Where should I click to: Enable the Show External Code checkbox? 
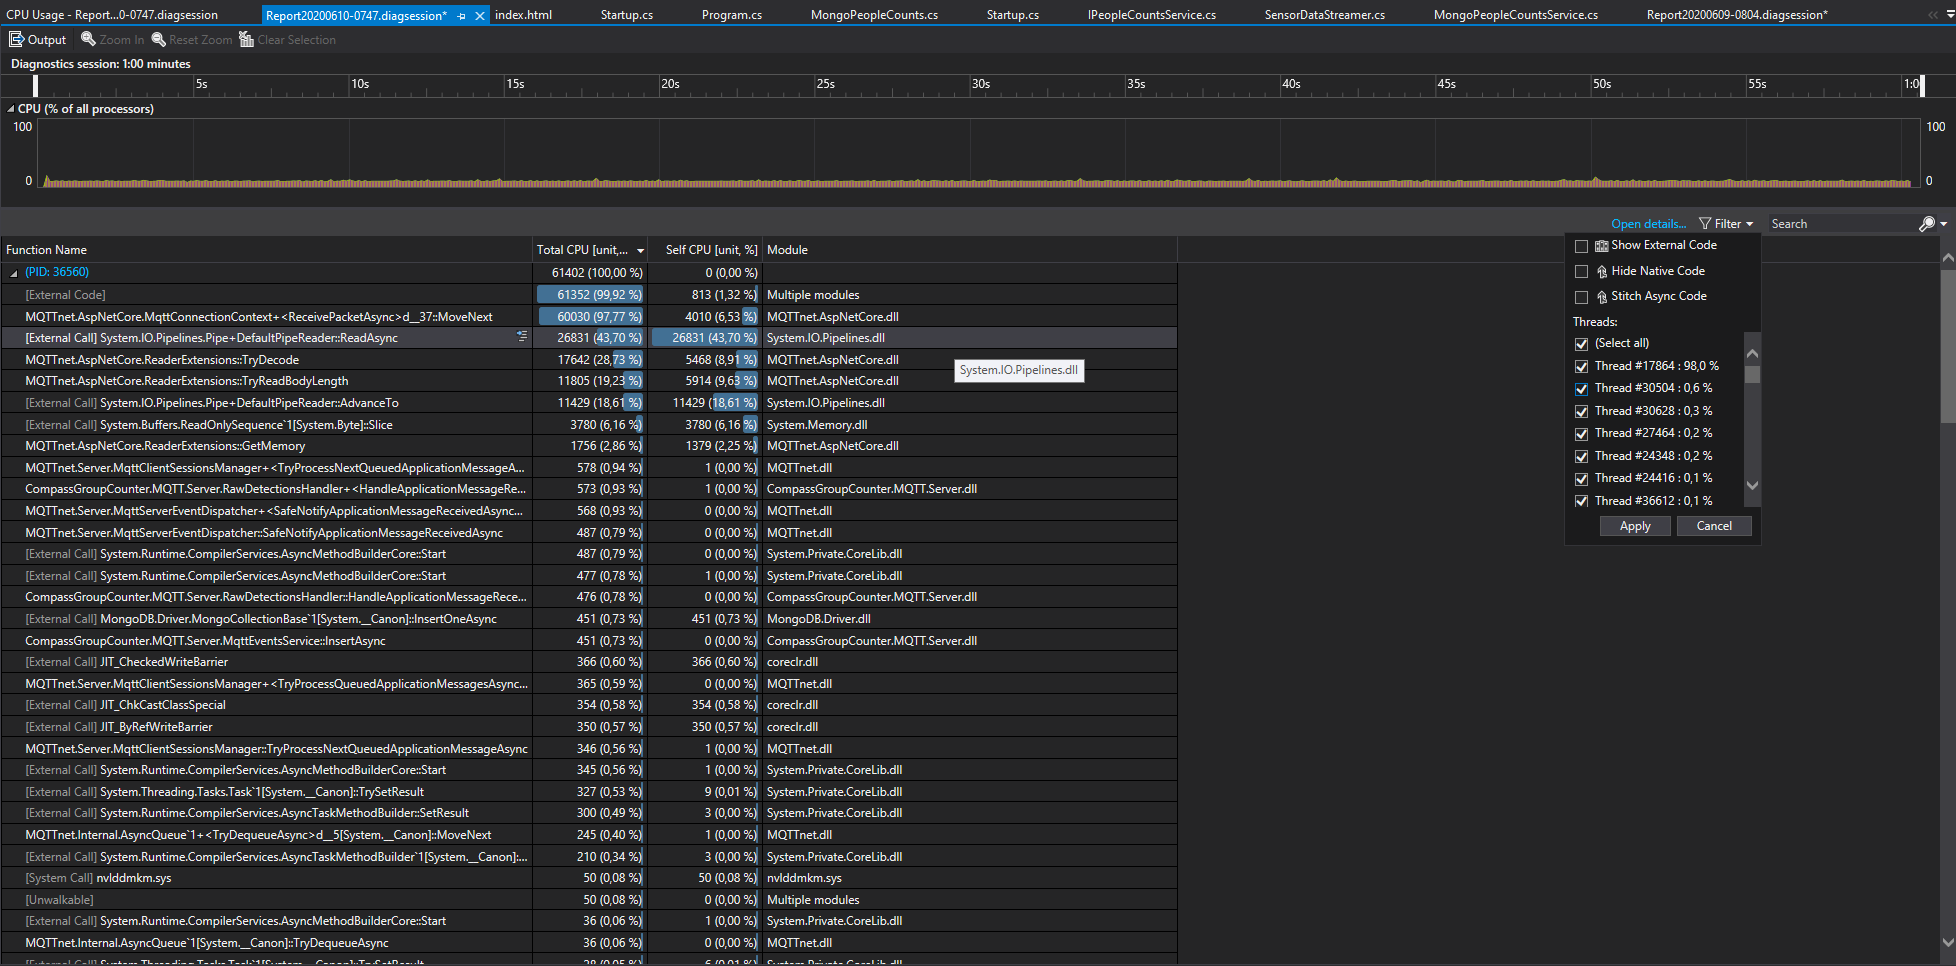point(1581,245)
